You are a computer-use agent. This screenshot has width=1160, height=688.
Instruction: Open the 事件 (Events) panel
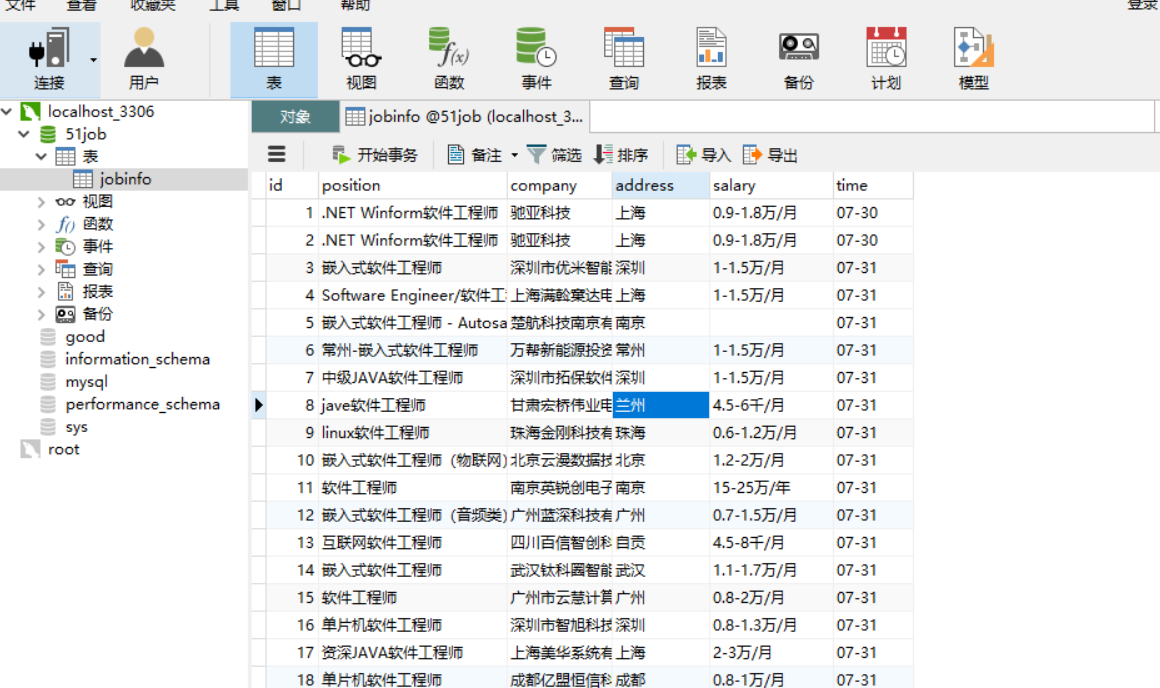pyautogui.click(x=536, y=58)
